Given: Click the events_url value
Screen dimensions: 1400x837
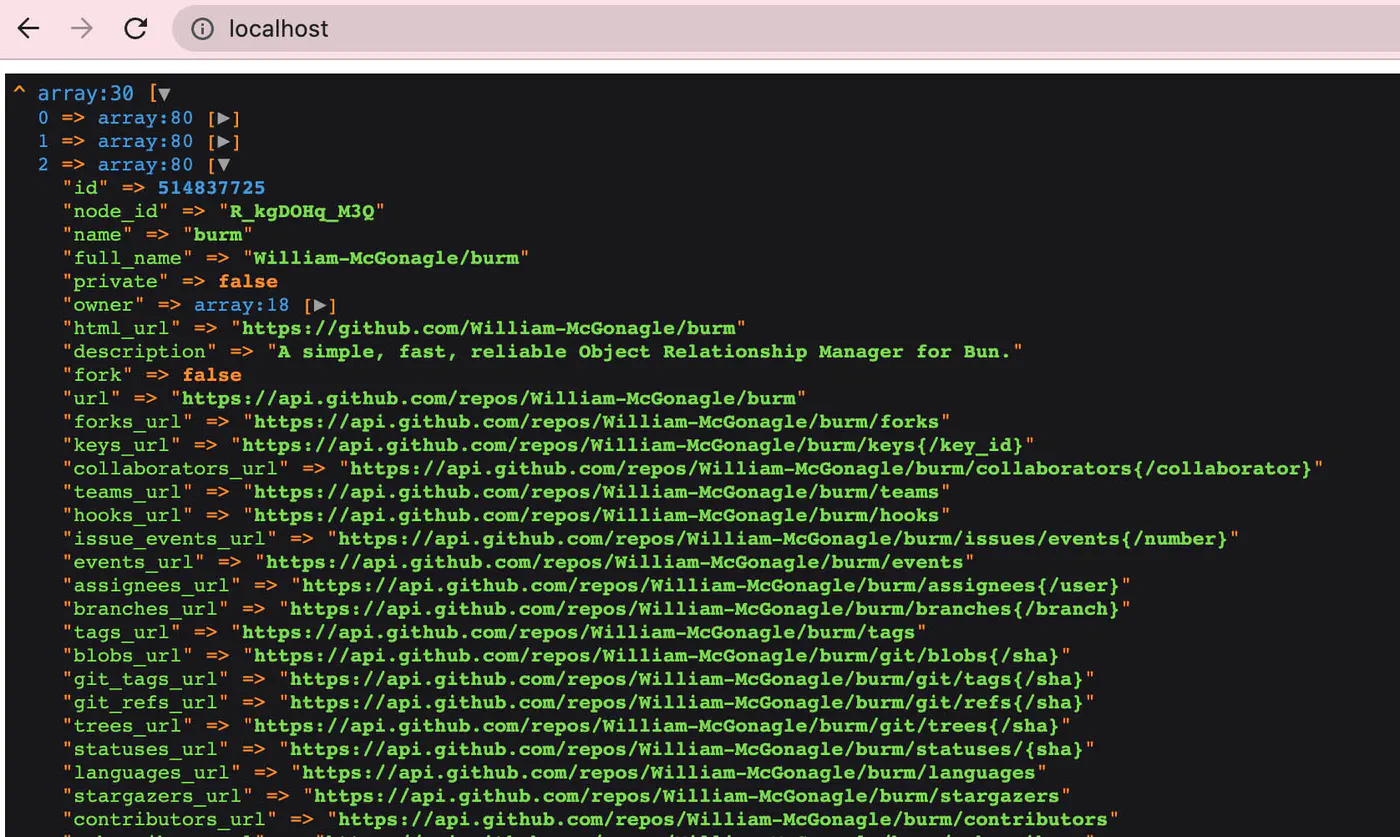Looking at the screenshot, I should coord(615,562).
